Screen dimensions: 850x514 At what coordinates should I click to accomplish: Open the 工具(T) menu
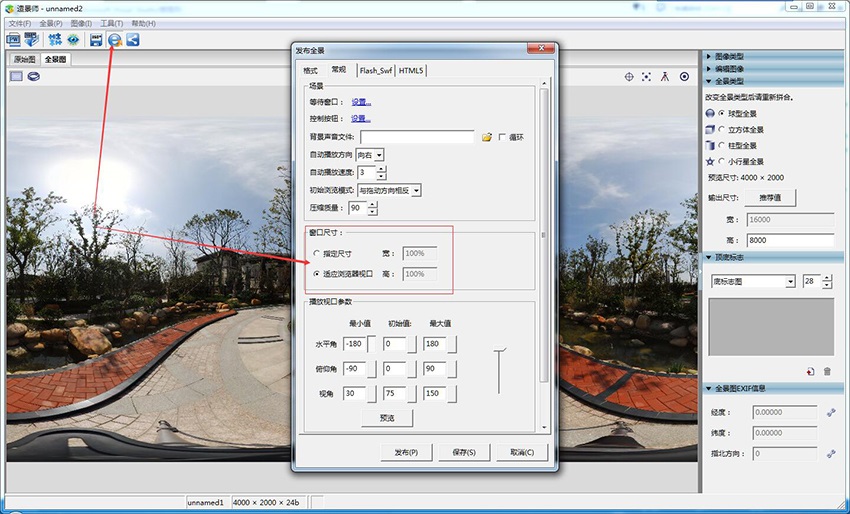point(113,23)
